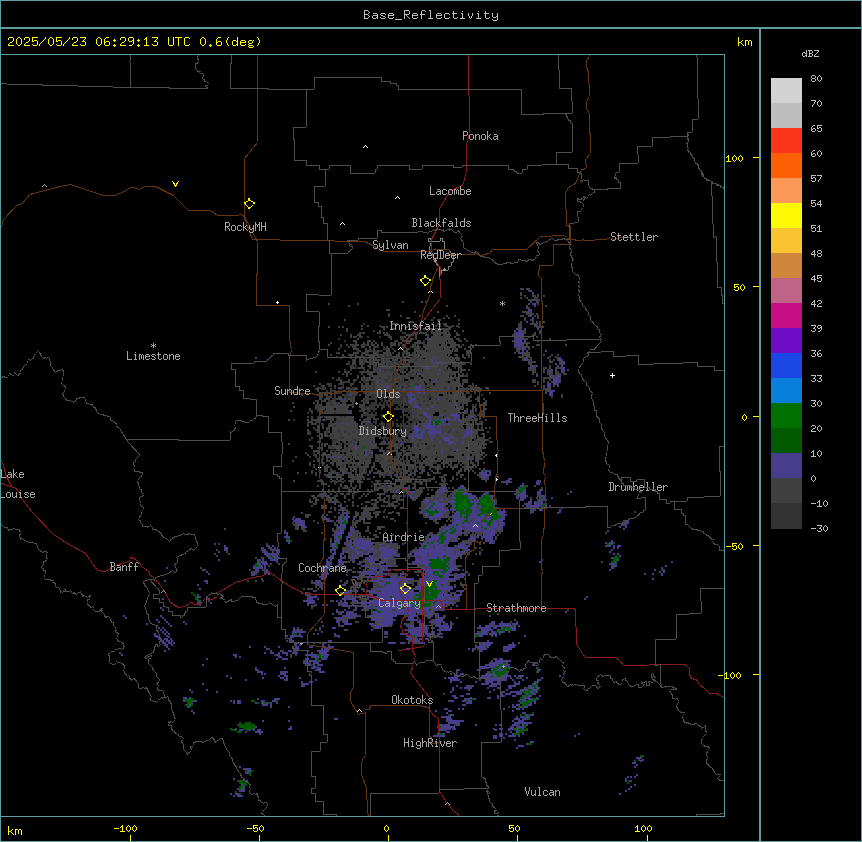
Task: Click the Ponoka city label
Action: click(480, 136)
